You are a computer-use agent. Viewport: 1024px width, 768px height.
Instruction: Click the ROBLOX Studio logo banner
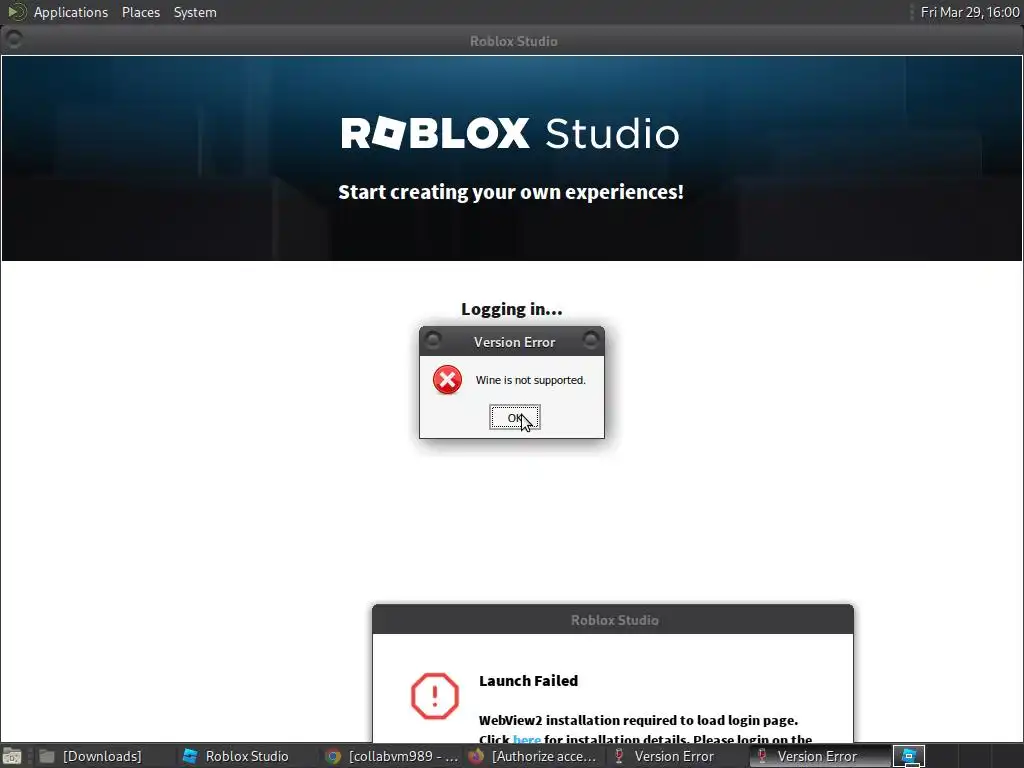(510, 133)
